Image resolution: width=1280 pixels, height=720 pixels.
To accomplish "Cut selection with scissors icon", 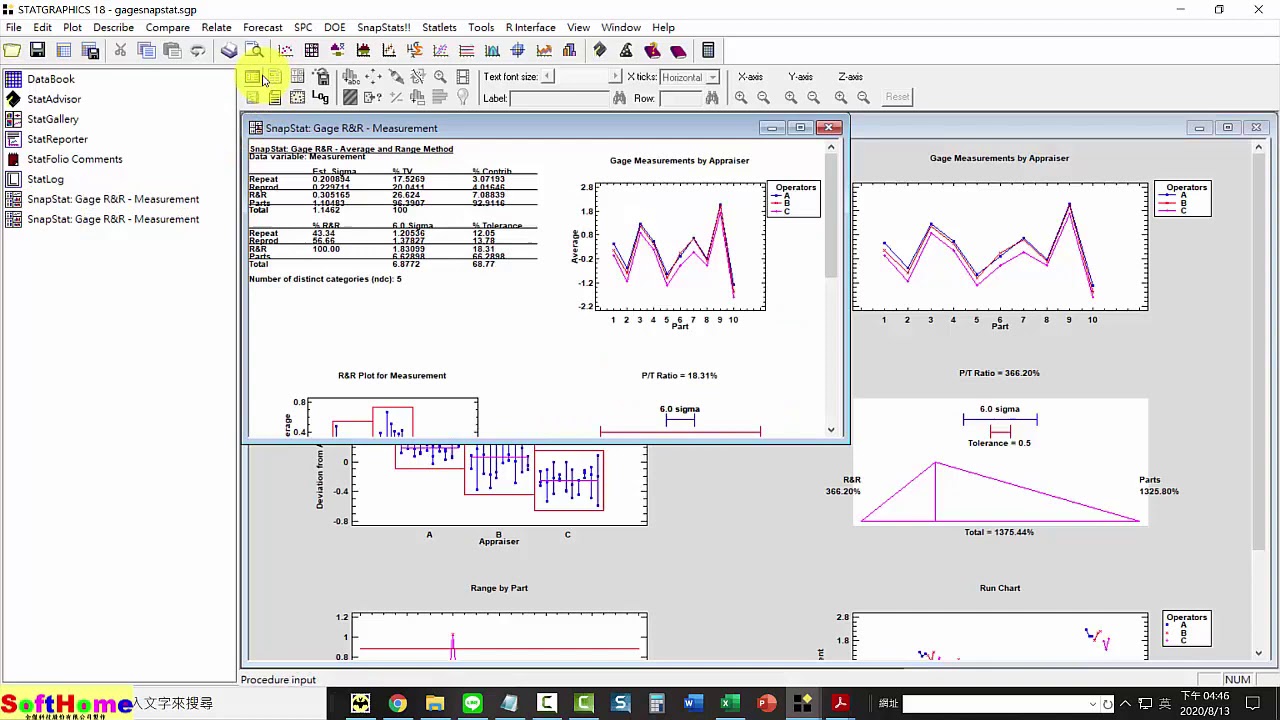I will [120, 50].
